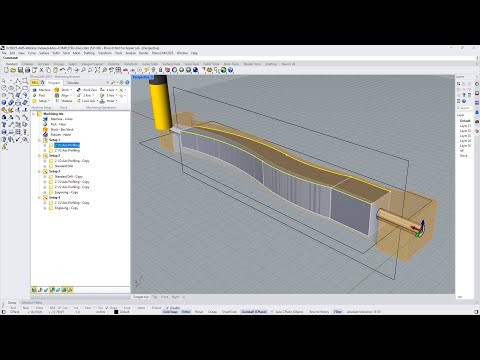Click the Cut scissors icon
480x360 pixels.
click(x=41, y=70)
